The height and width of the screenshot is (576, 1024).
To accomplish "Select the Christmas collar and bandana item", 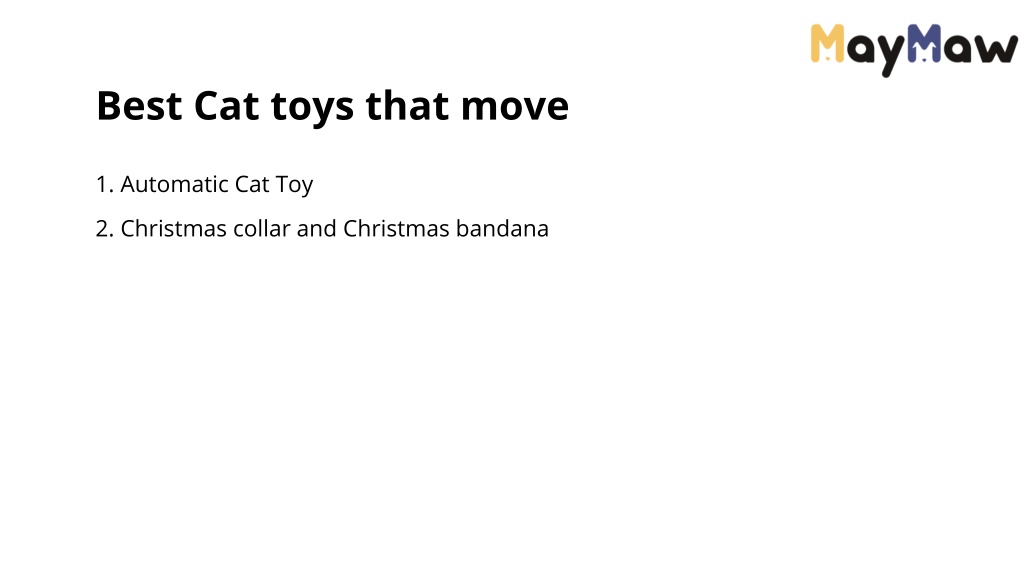I will click(322, 229).
